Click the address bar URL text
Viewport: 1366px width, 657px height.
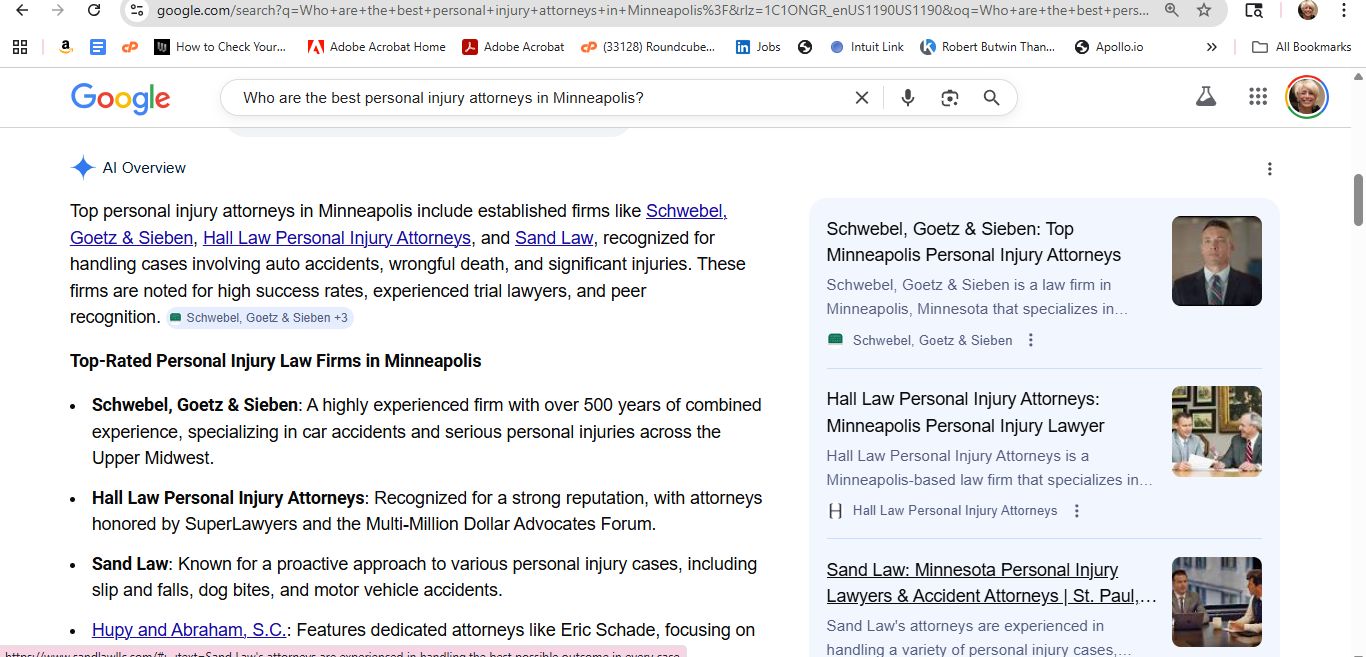coord(652,10)
